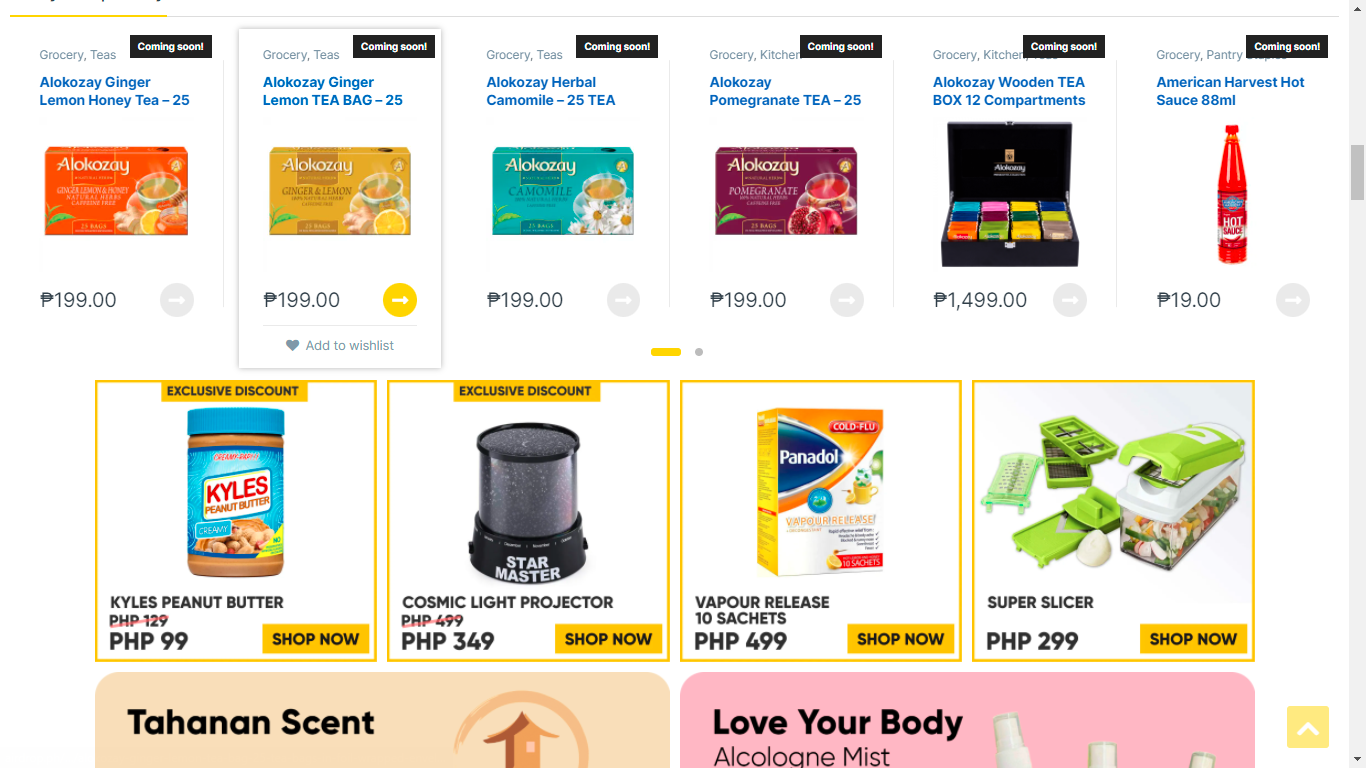The image size is (1366, 768).
Task: Click the Alokozay Wooden TEA BOX product image
Action: 1009,195
